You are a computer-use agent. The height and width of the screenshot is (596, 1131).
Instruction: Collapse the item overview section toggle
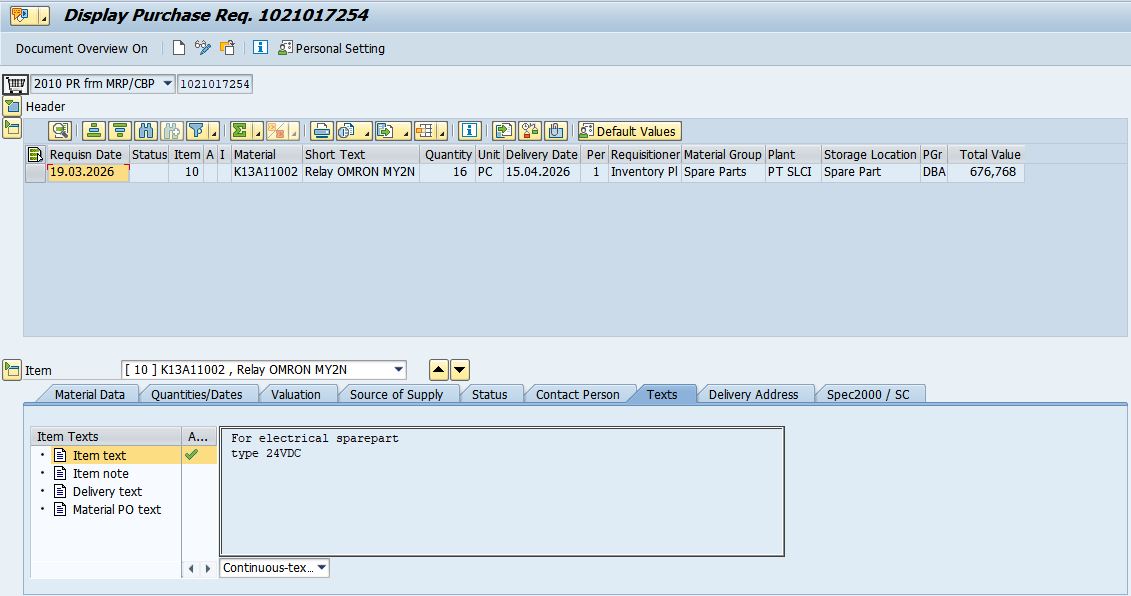[x=12, y=128]
